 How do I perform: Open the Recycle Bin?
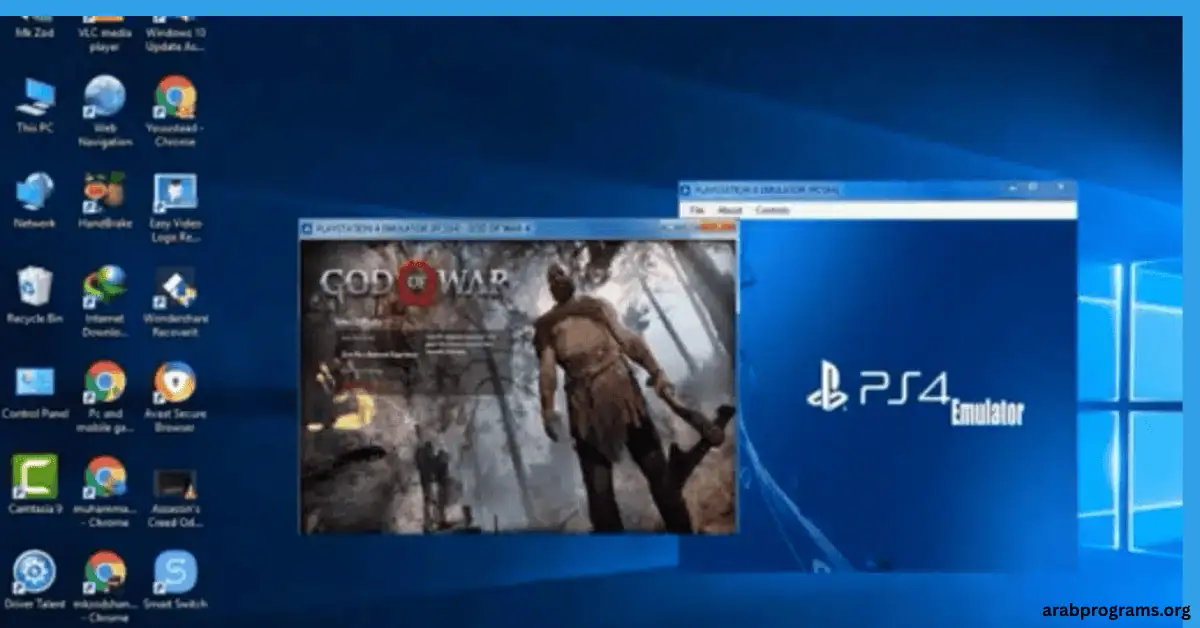point(36,294)
